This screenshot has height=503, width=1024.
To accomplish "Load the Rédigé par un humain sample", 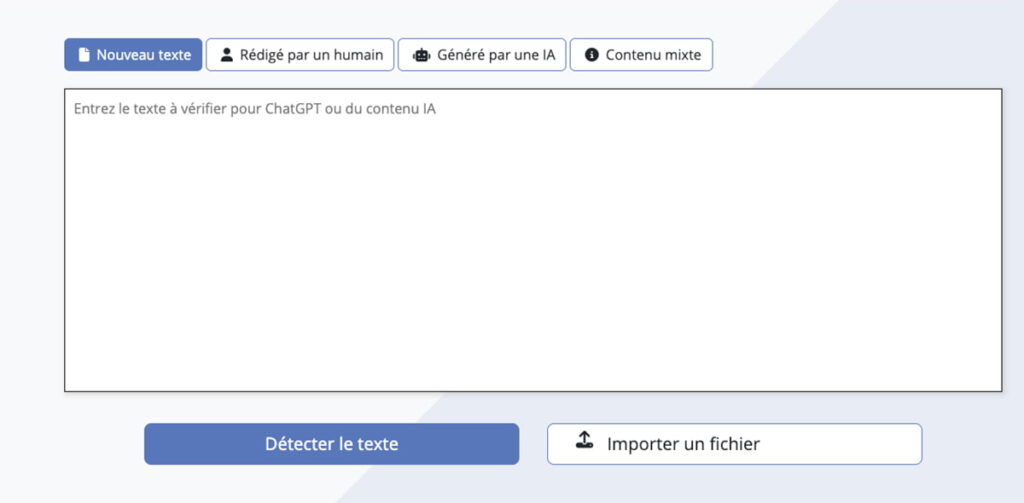I will point(300,55).
